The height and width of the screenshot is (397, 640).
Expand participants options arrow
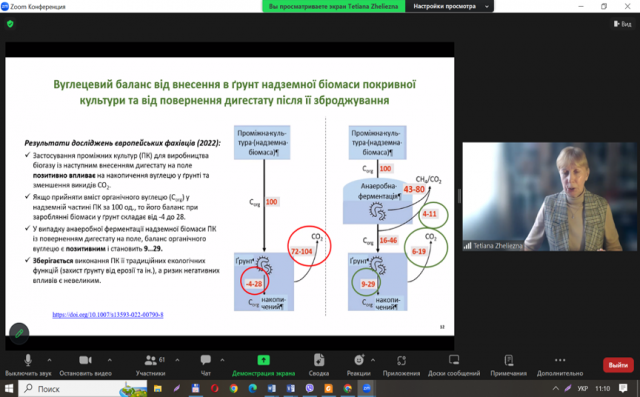177,360
